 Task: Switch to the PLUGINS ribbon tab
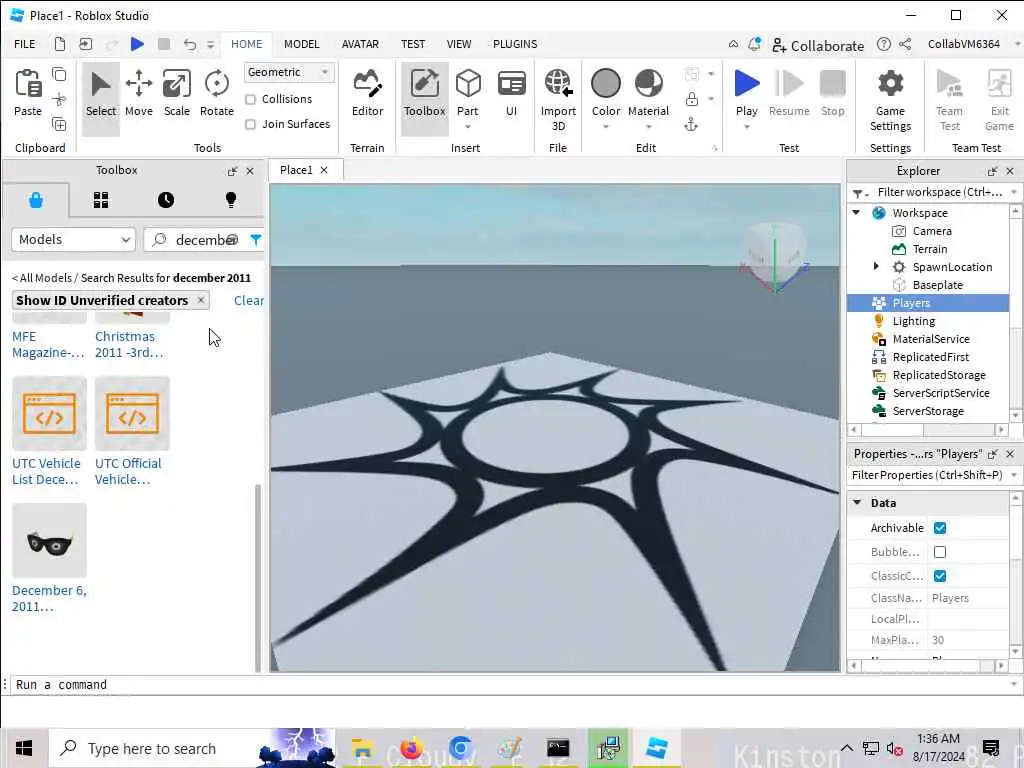(x=515, y=44)
